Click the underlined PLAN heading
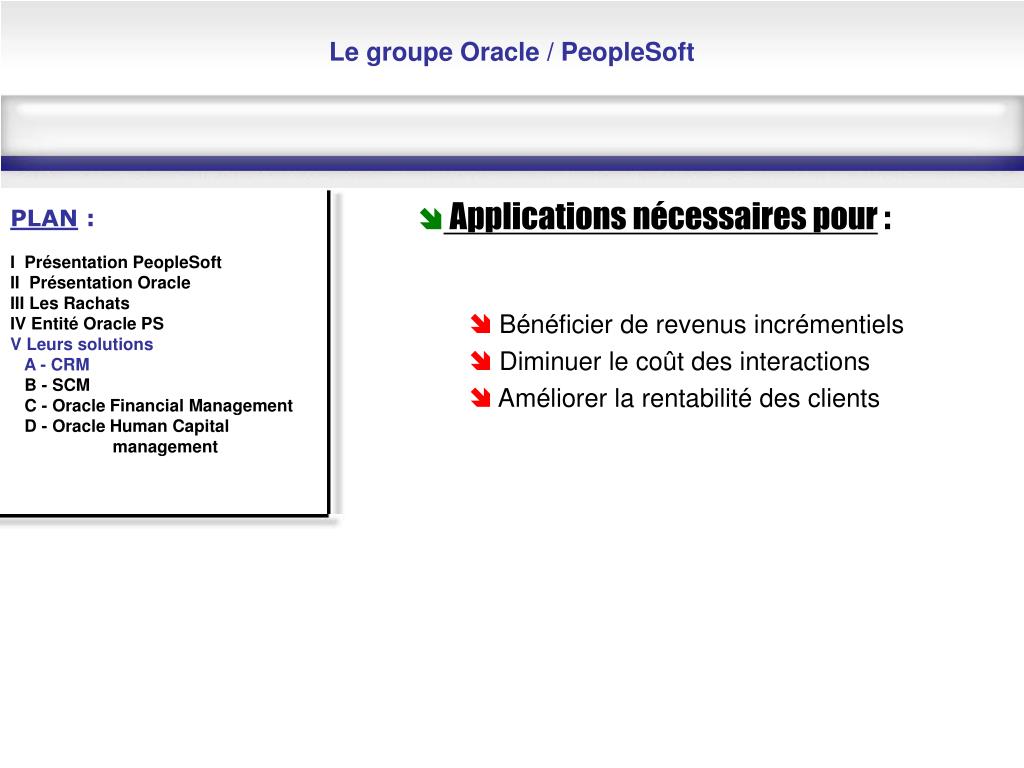This screenshot has width=1024, height=768. coord(44,218)
